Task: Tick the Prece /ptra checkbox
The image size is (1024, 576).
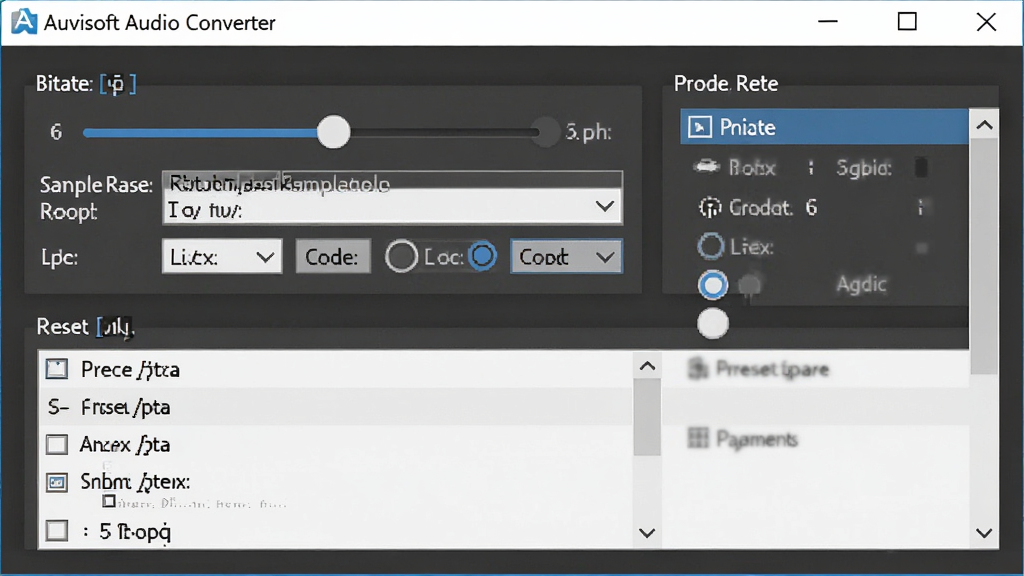Action: point(57,369)
